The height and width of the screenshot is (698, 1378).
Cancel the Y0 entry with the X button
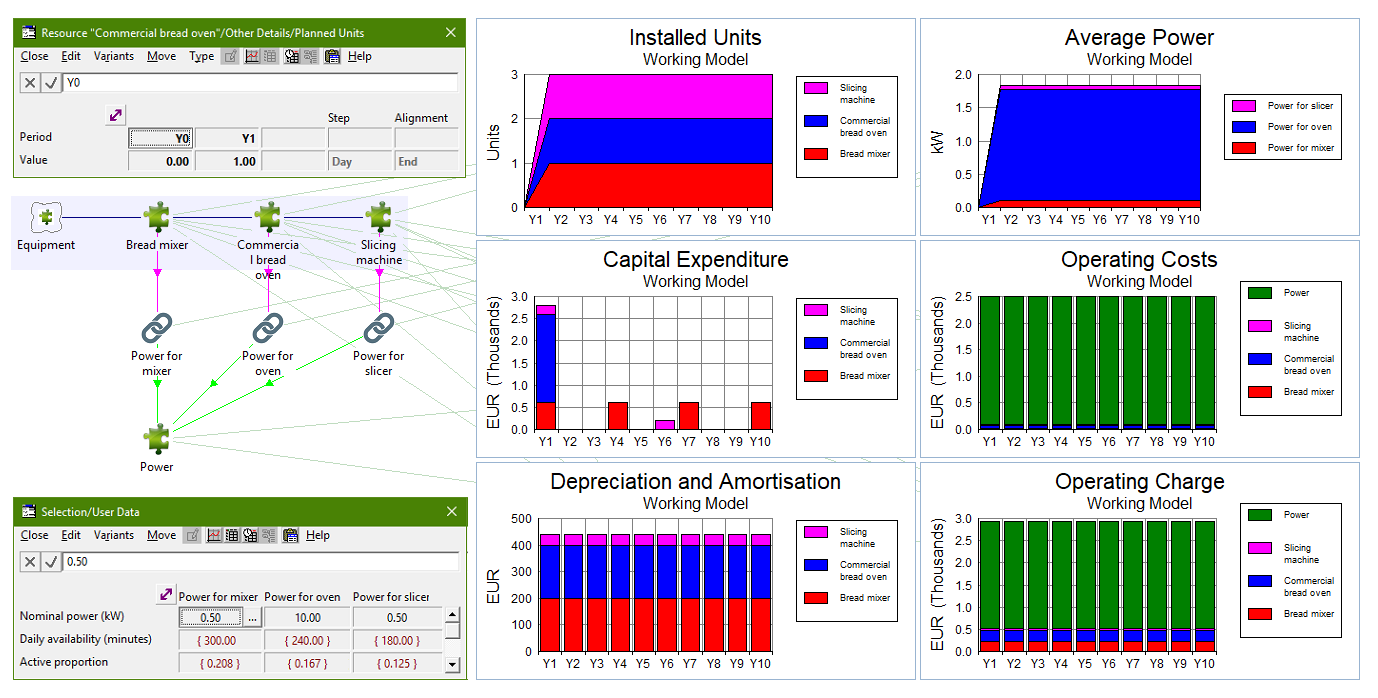click(30, 83)
